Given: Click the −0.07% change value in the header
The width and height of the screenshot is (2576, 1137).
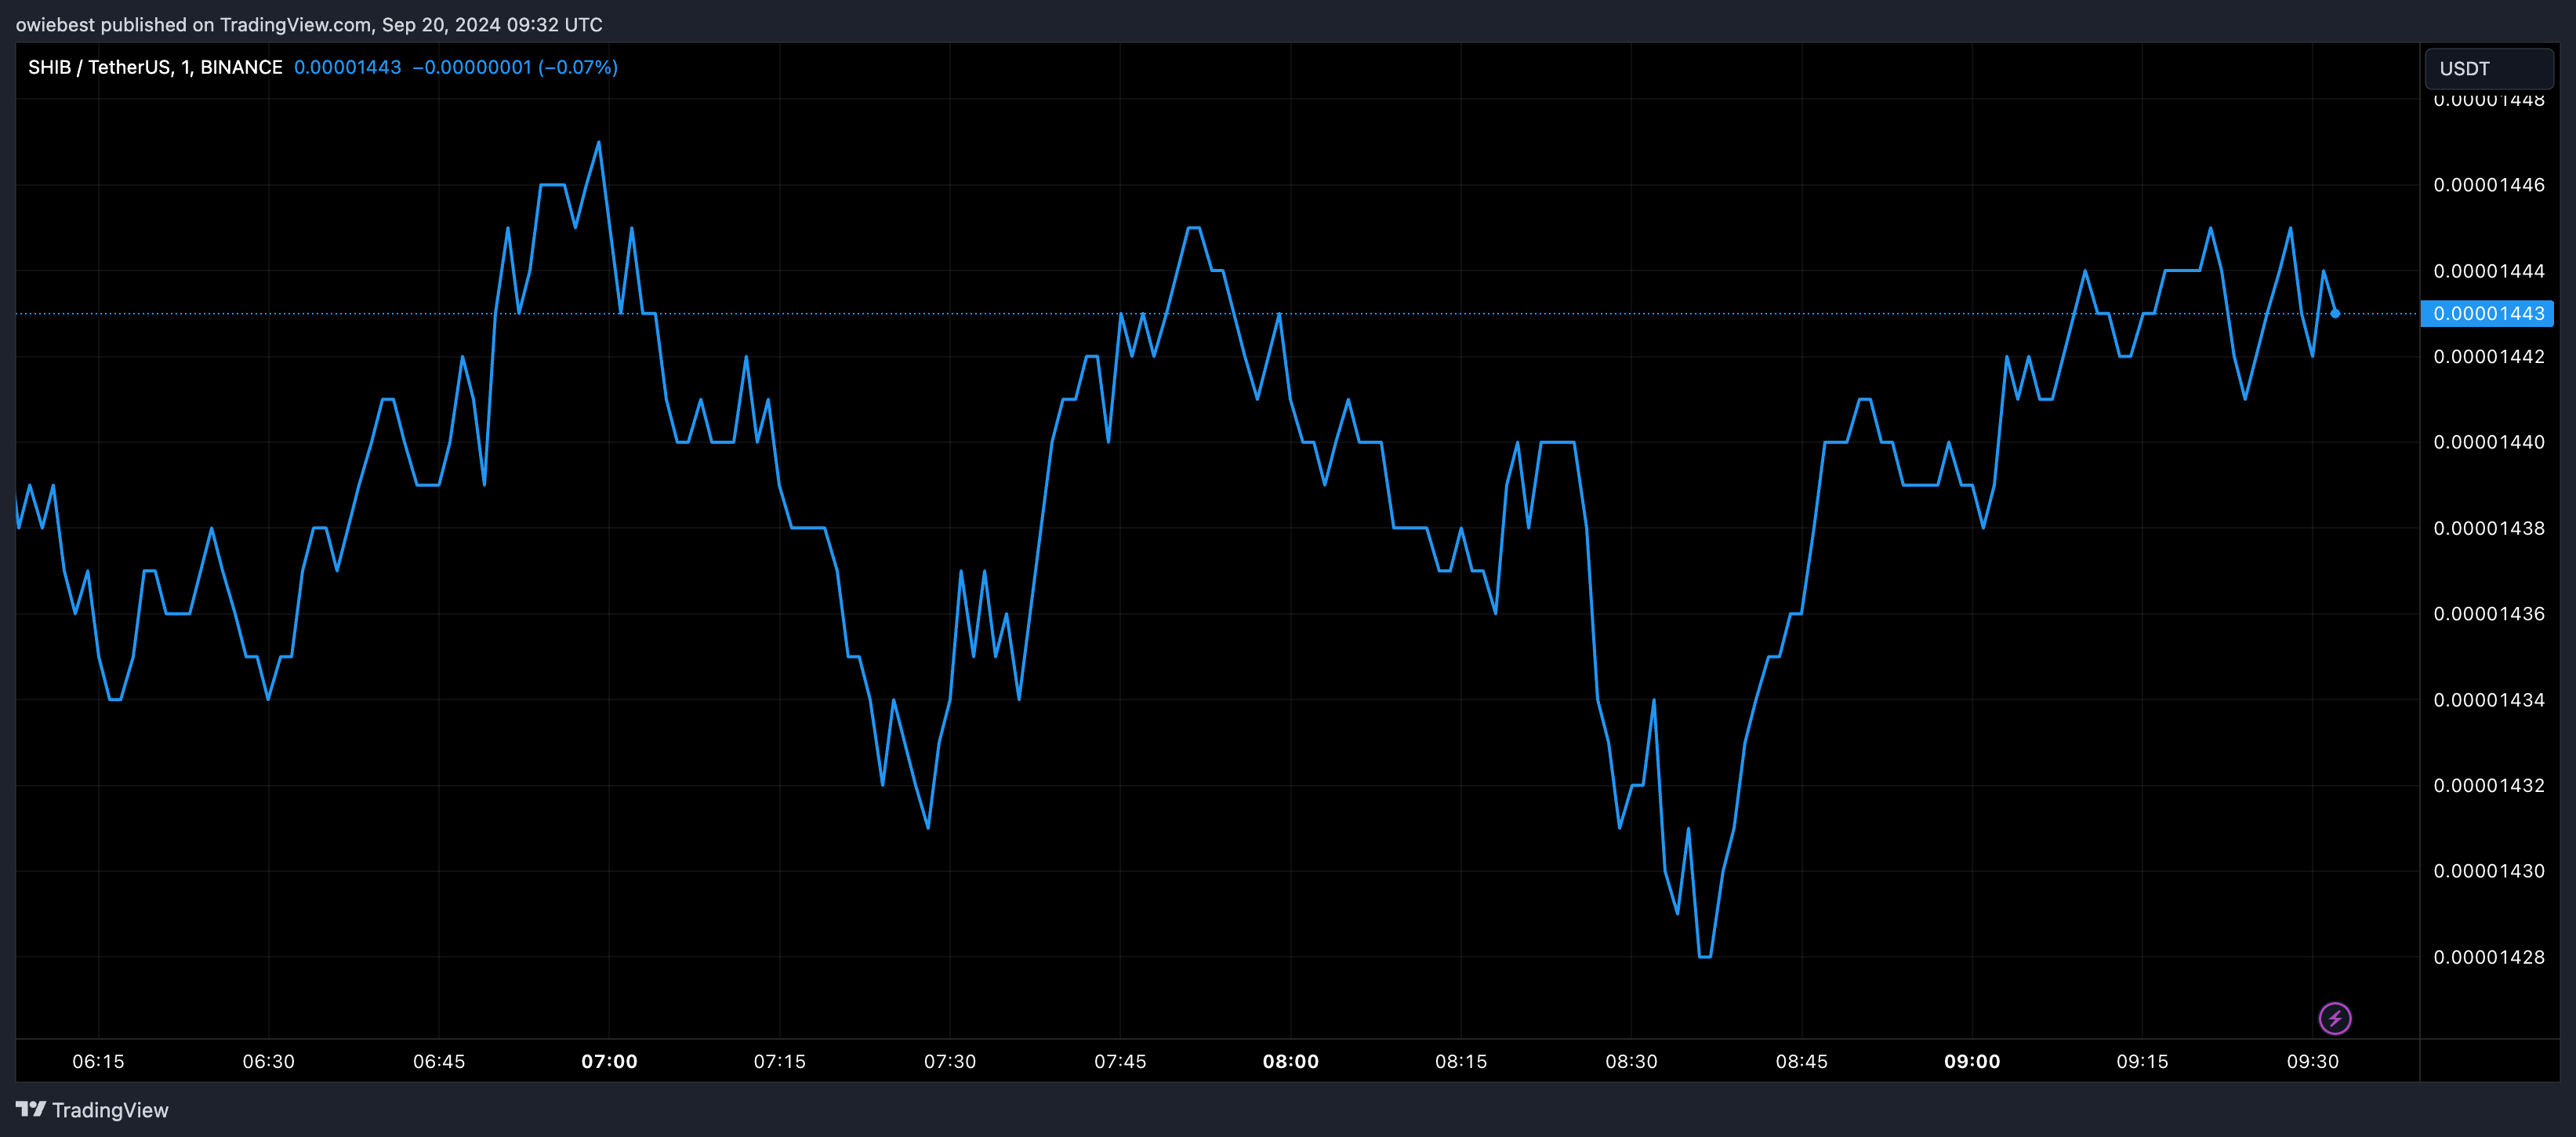Looking at the screenshot, I should point(578,67).
